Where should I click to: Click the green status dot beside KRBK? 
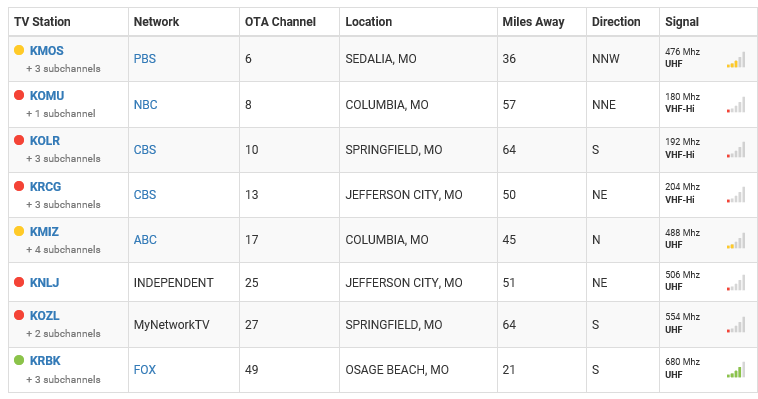pos(19,360)
